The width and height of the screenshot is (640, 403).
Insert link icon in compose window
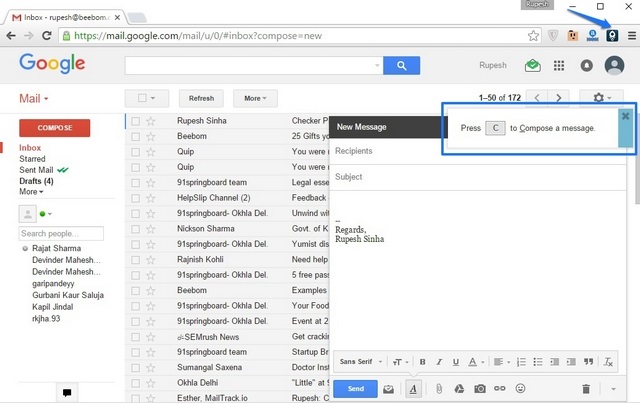click(x=500, y=389)
